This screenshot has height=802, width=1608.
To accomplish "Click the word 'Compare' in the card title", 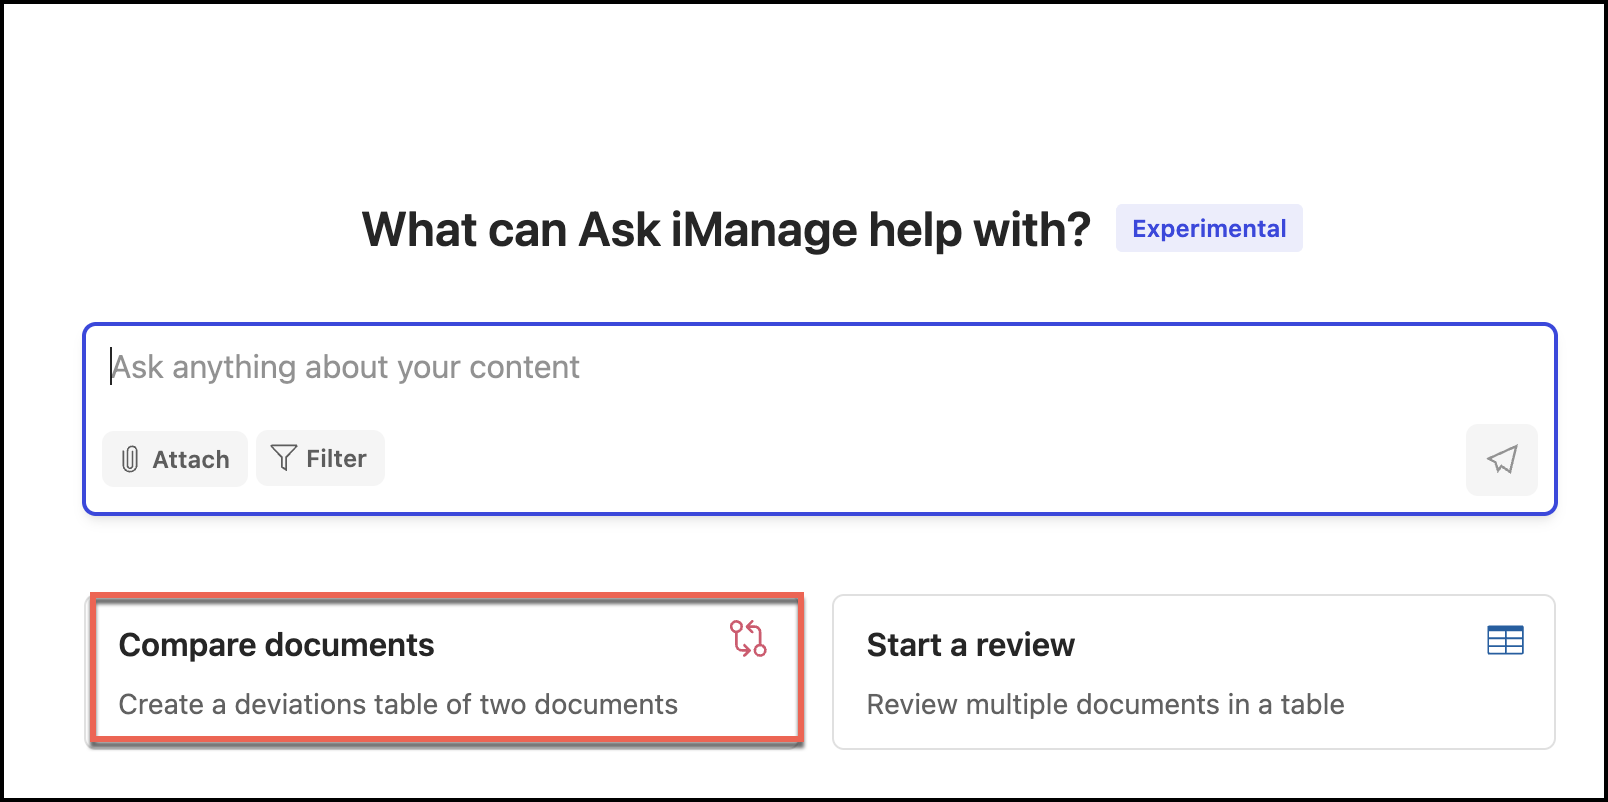I will click(x=187, y=645).
